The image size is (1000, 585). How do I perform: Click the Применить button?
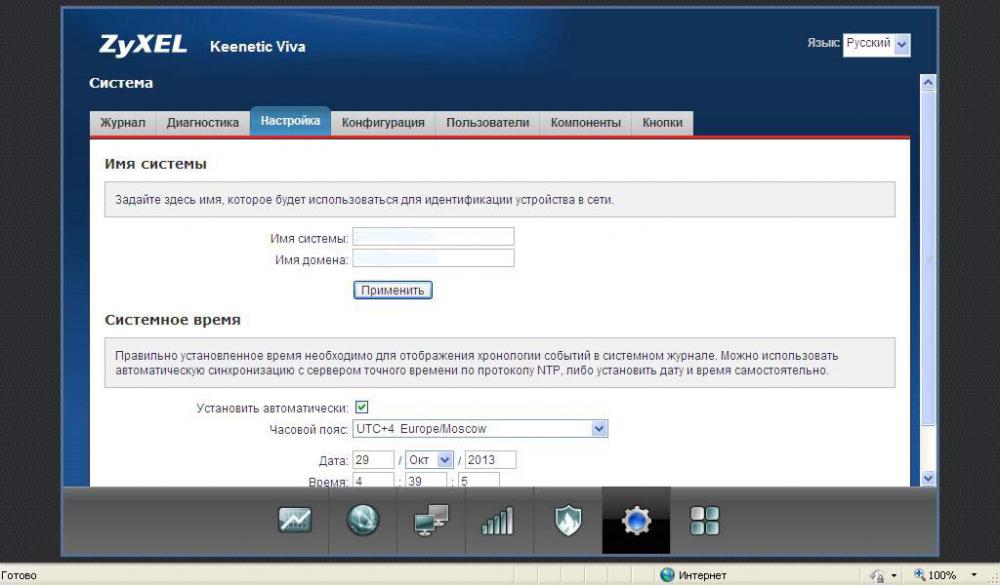click(x=393, y=290)
